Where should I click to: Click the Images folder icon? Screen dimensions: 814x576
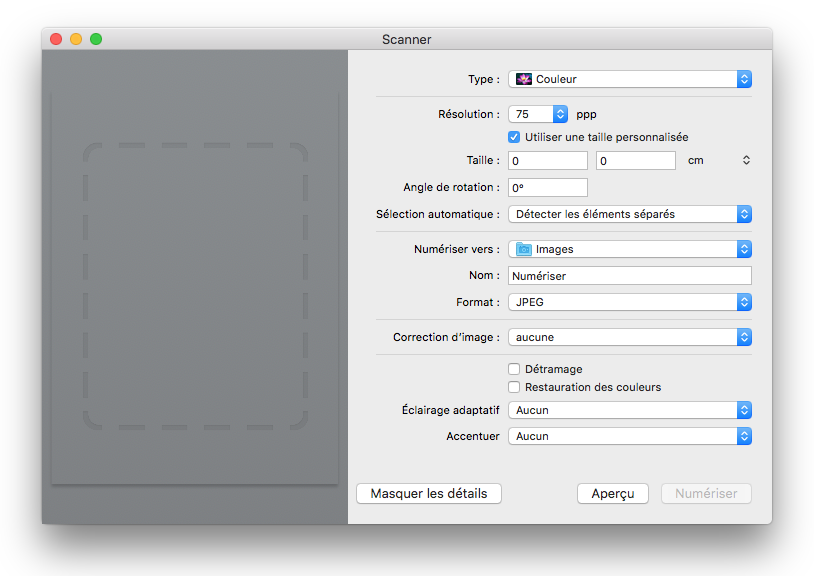(x=523, y=250)
